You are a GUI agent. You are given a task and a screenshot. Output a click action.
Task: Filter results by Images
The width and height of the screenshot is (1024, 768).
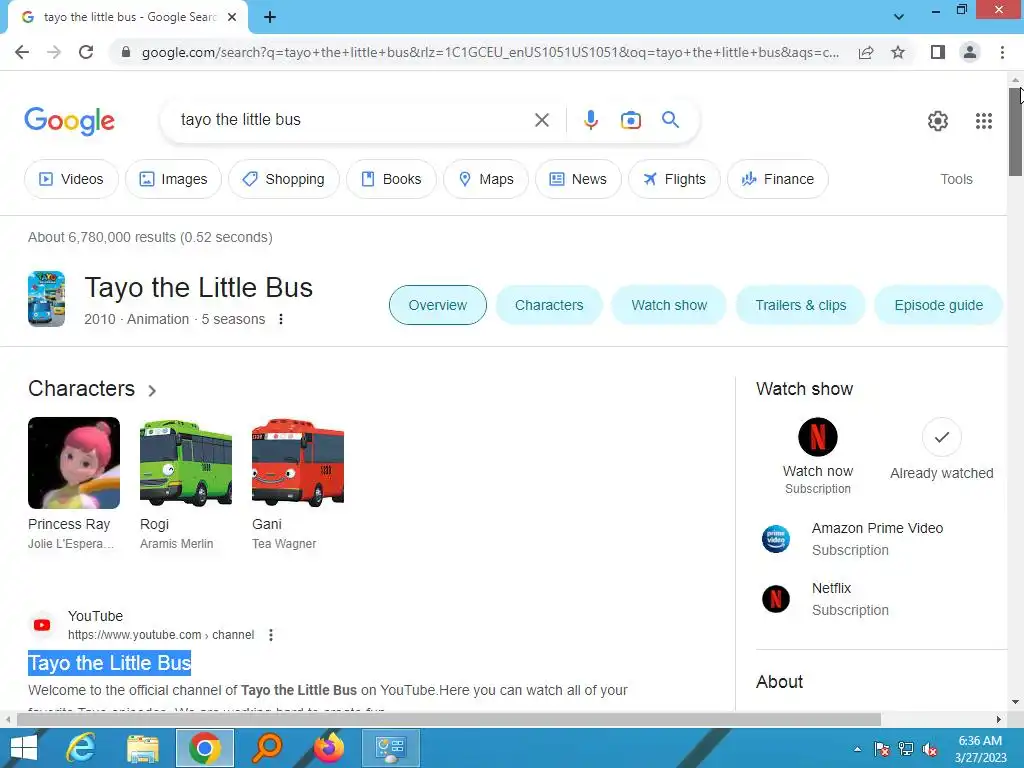173,179
